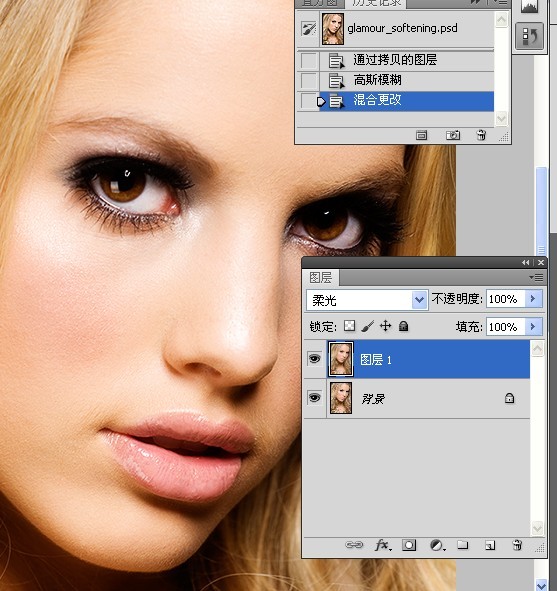This screenshot has width=557, height=591.
Task: Click the snapshot thumbnail in History
Action: point(333,29)
